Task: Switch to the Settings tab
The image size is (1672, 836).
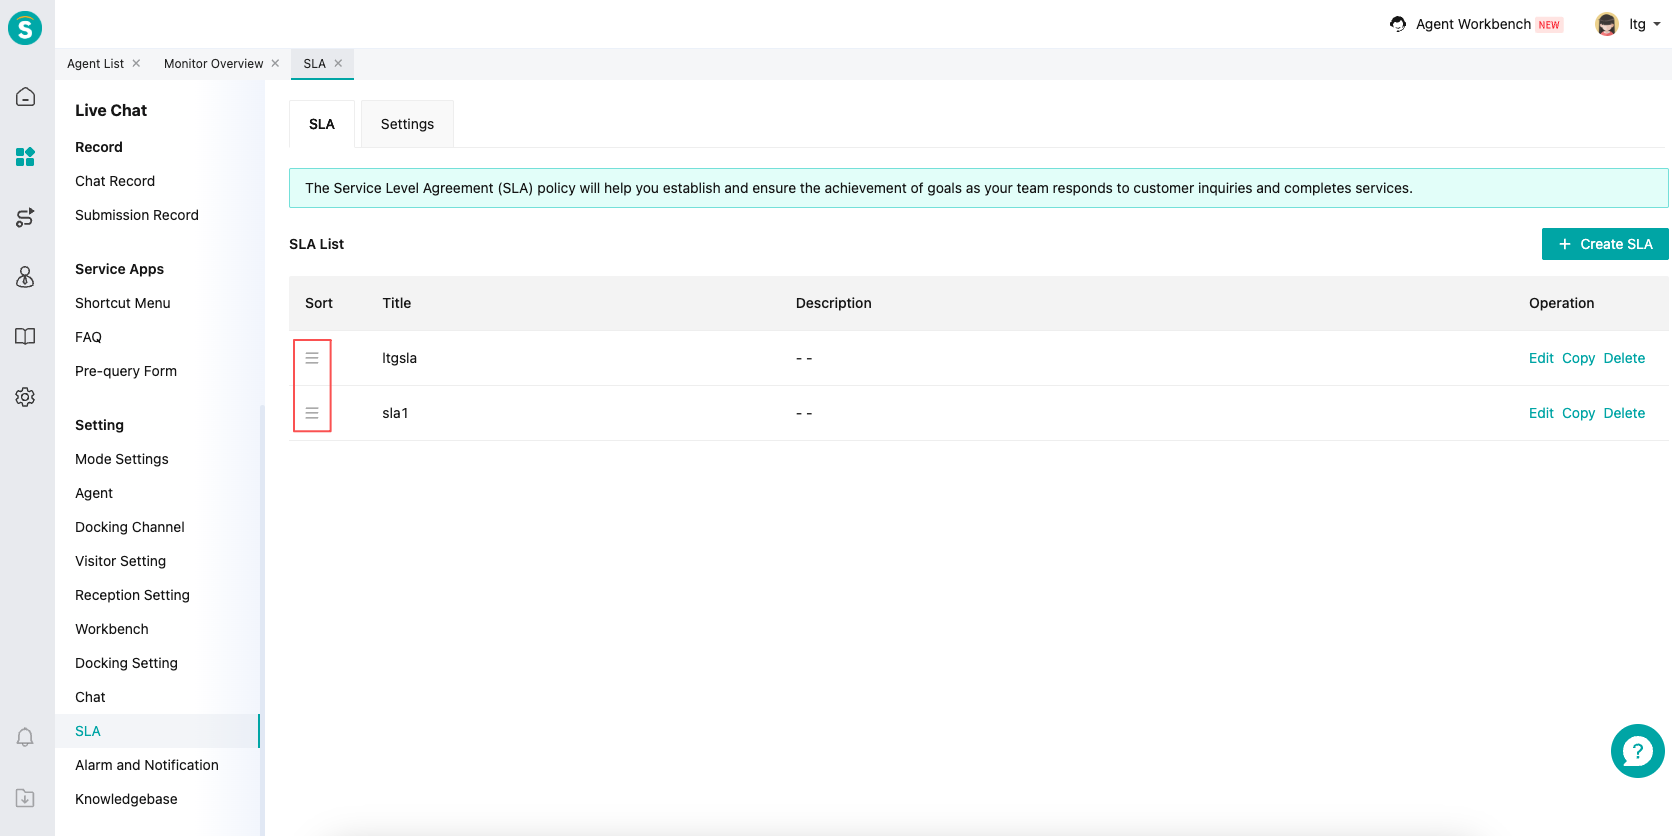Action: 407,124
